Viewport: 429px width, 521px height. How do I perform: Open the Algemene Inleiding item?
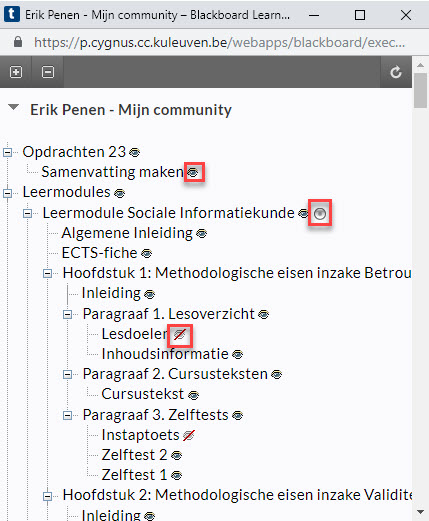point(127,233)
